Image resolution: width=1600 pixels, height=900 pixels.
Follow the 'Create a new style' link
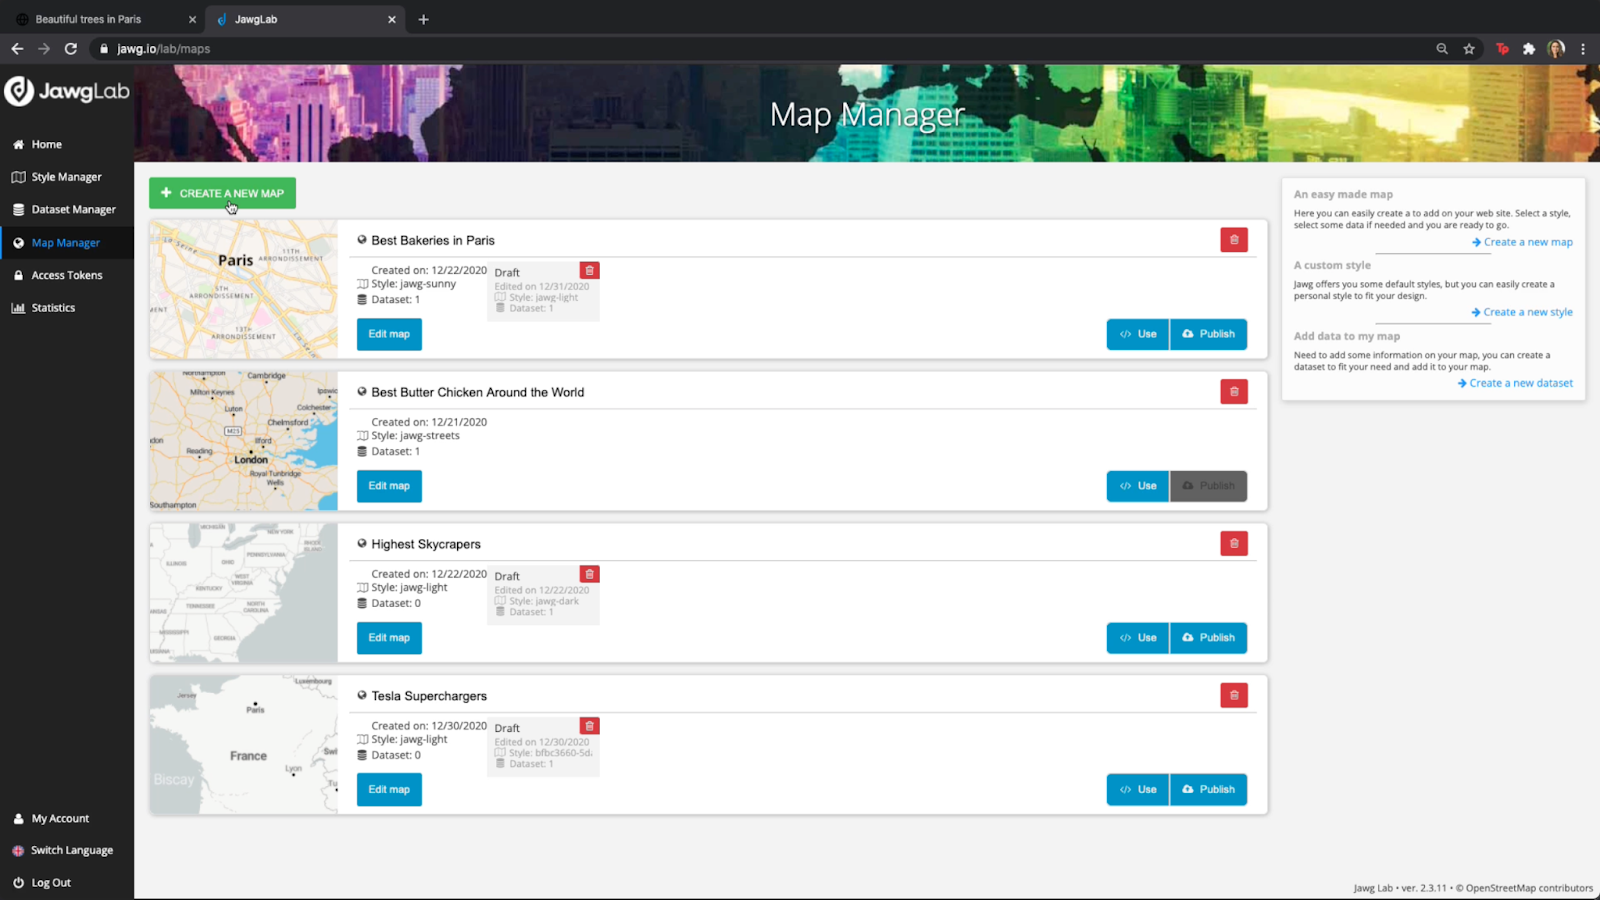pyautogui.click(x=1522, y=312)
